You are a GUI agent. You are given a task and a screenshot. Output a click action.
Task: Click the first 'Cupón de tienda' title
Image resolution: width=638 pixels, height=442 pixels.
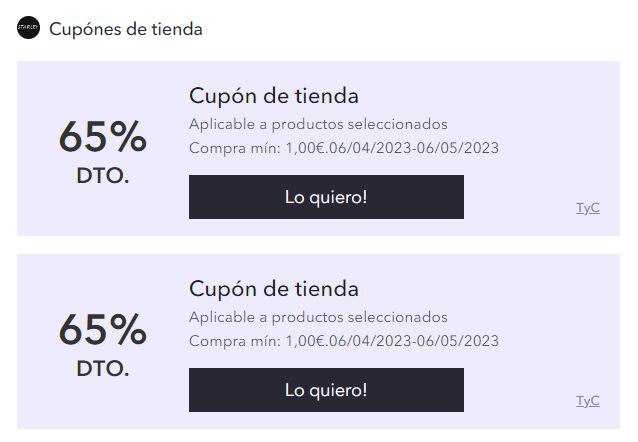274,96
